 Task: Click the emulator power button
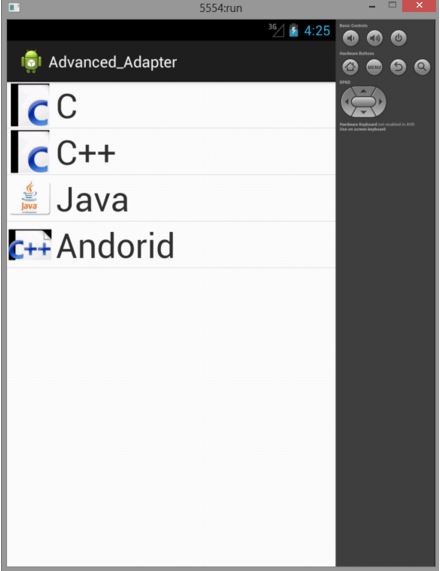pyautogui.click(x=398, y=38)
